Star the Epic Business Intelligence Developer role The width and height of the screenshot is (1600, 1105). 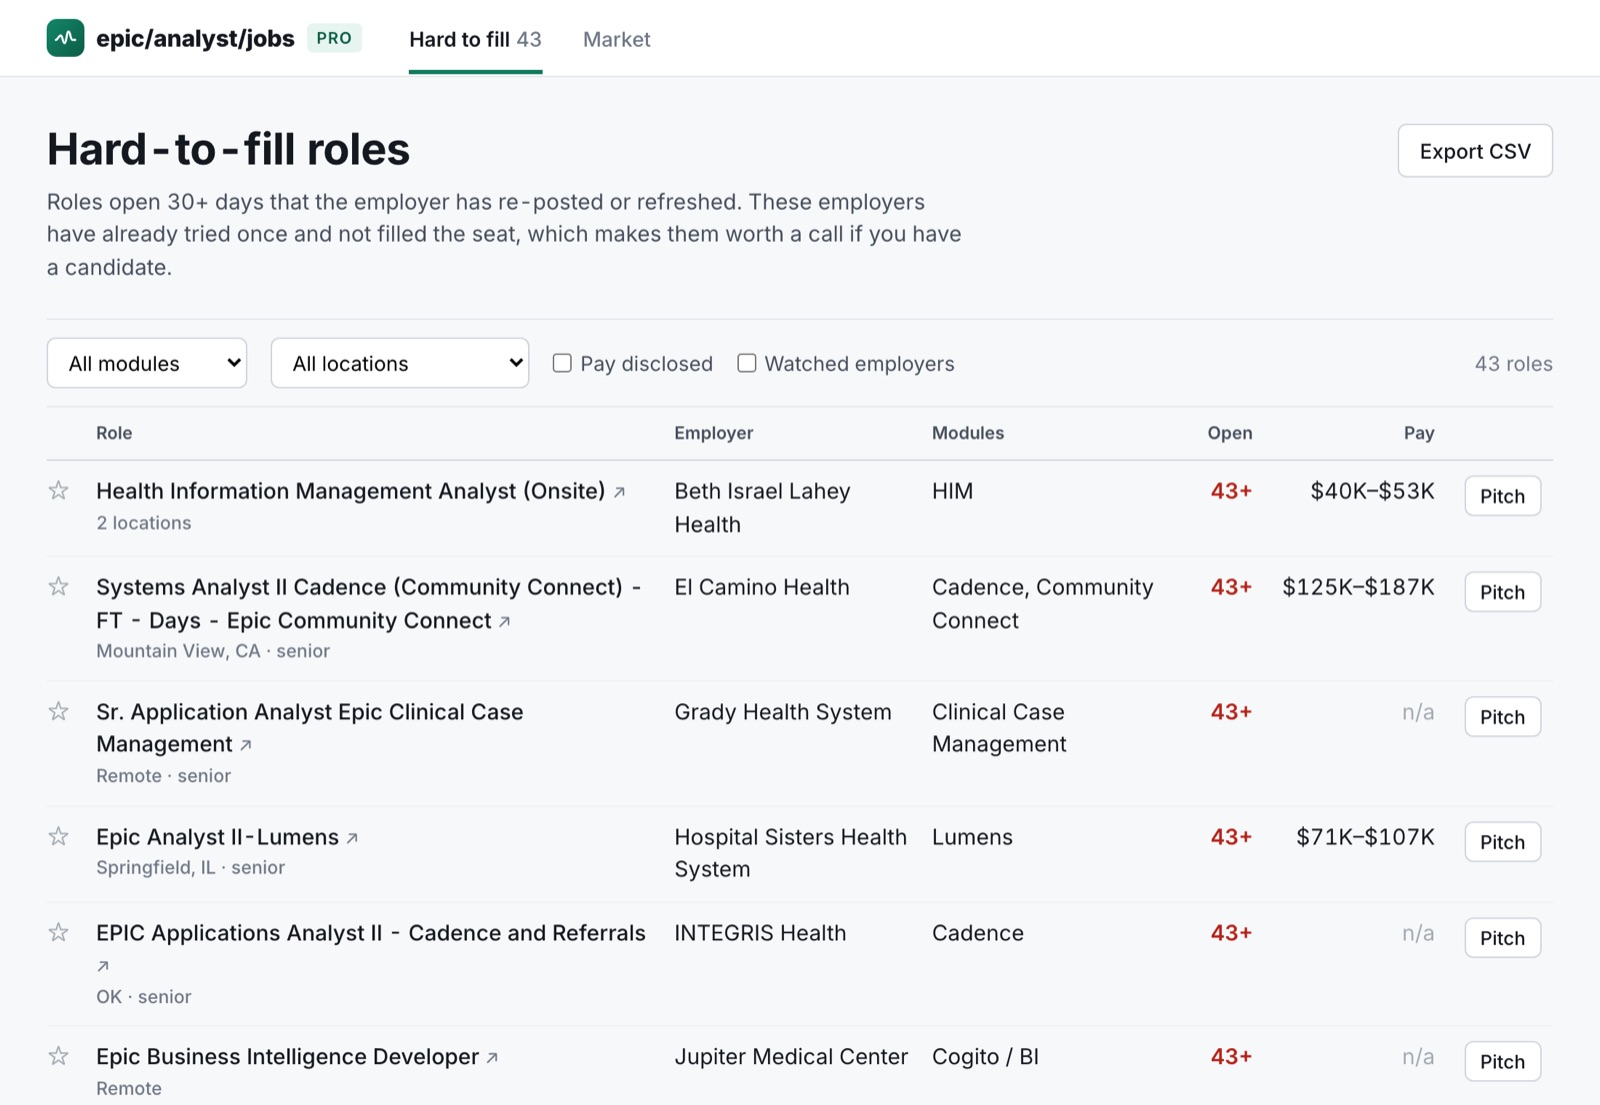coord(59,1056)
